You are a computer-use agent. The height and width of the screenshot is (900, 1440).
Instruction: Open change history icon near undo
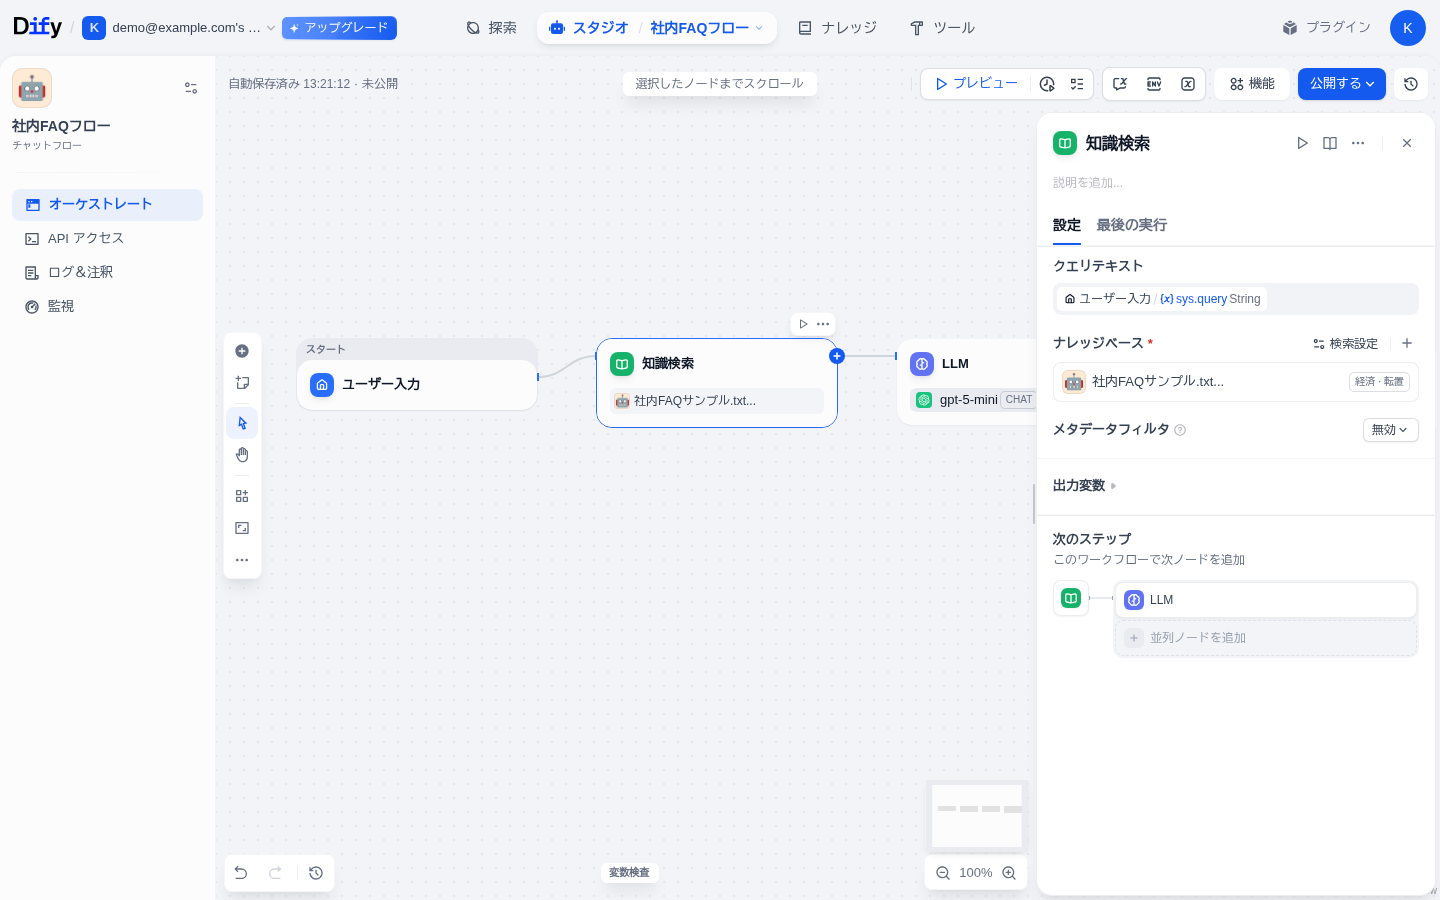(316, 873)
